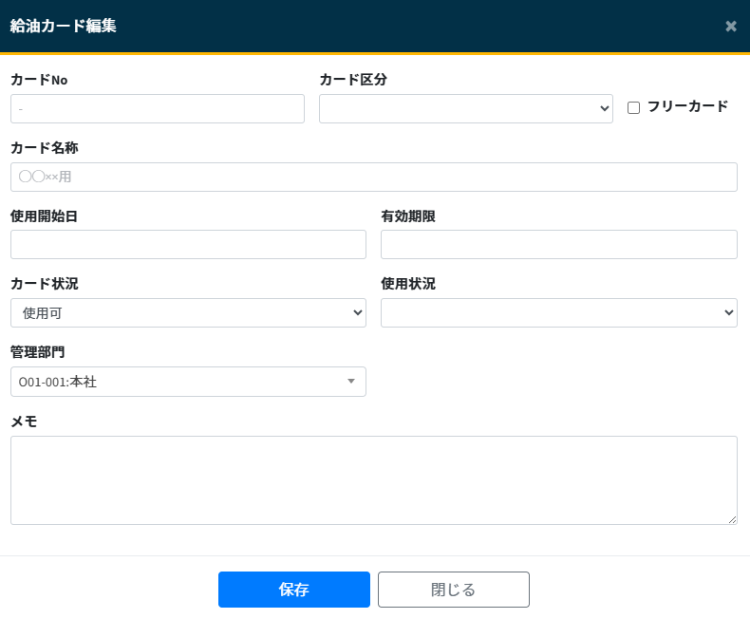The width and height of the screenshot is (750, 618).
Task: Click the 閉じる button
Action: click(x=453, y=589)
